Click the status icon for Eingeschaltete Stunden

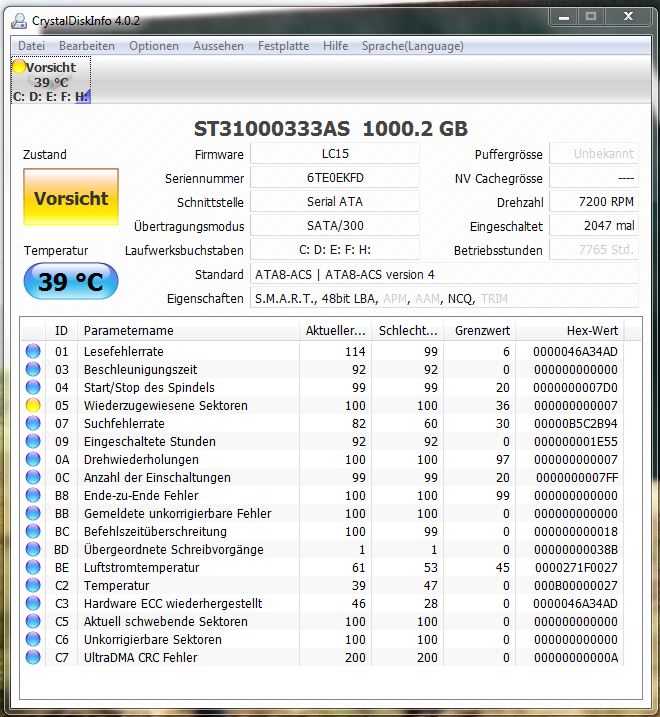[x=33, y=441]
